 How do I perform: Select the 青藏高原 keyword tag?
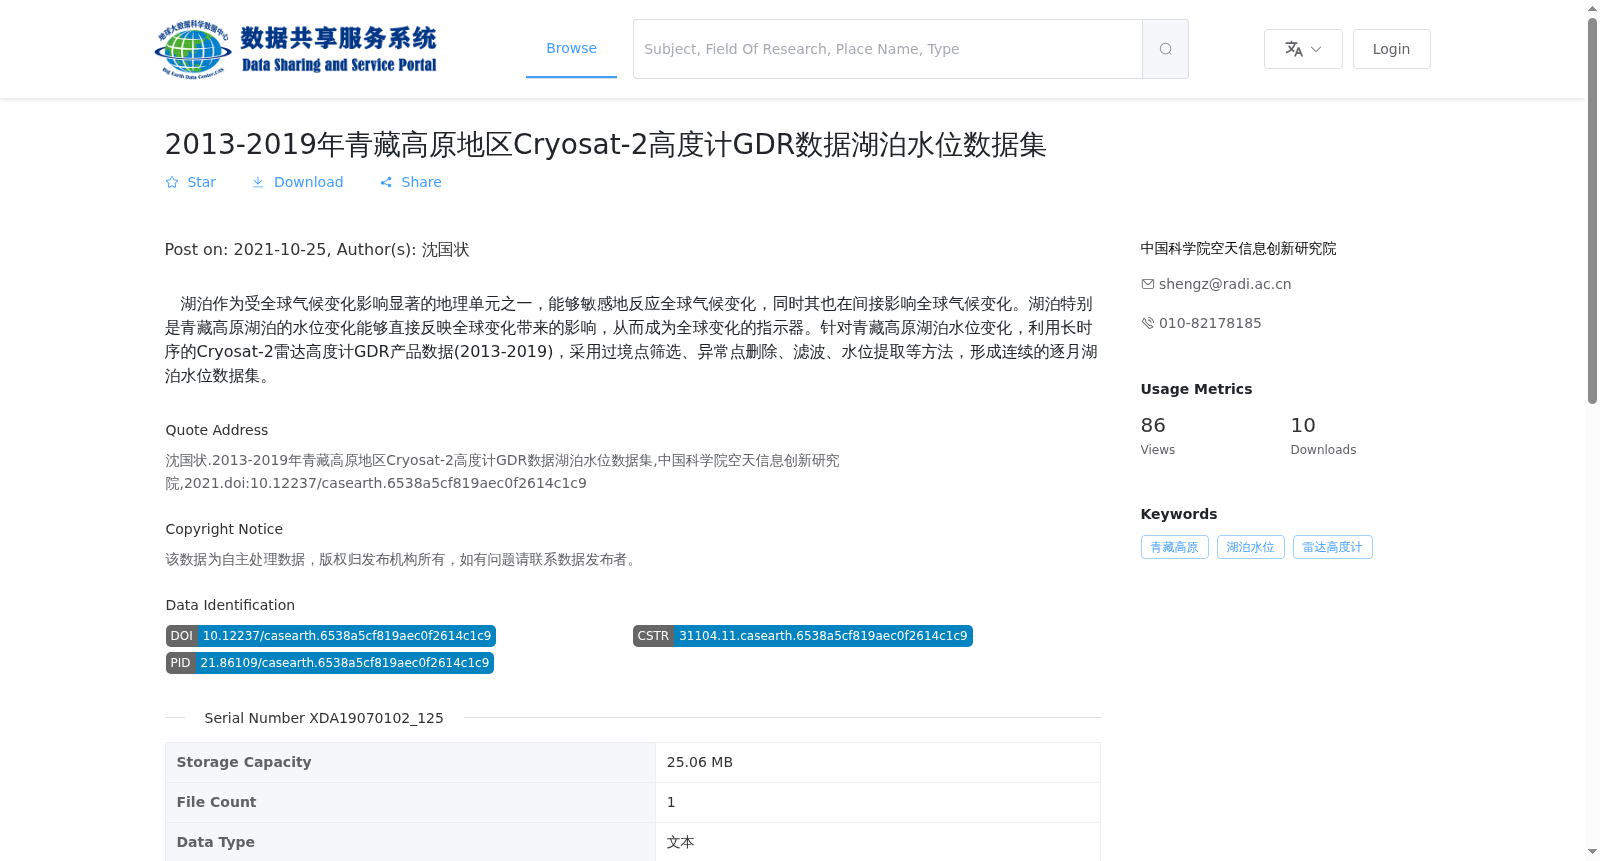point(1174,547)
